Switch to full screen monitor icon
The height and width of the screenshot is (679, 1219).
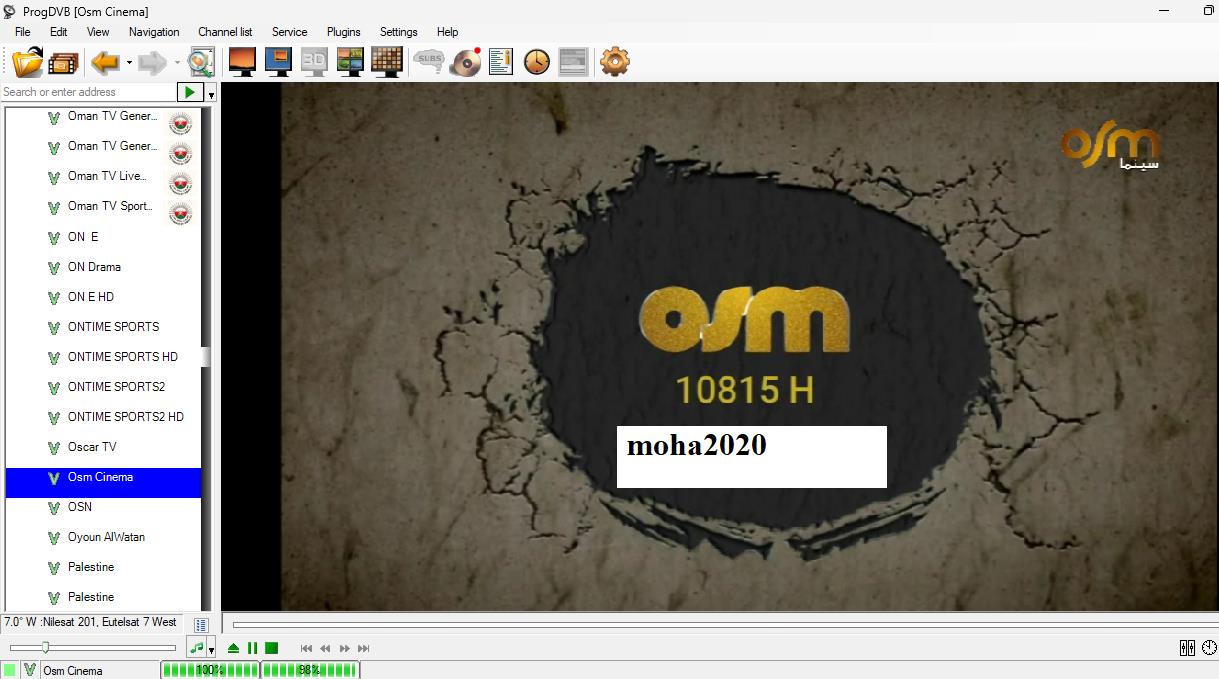click(242, 62)
